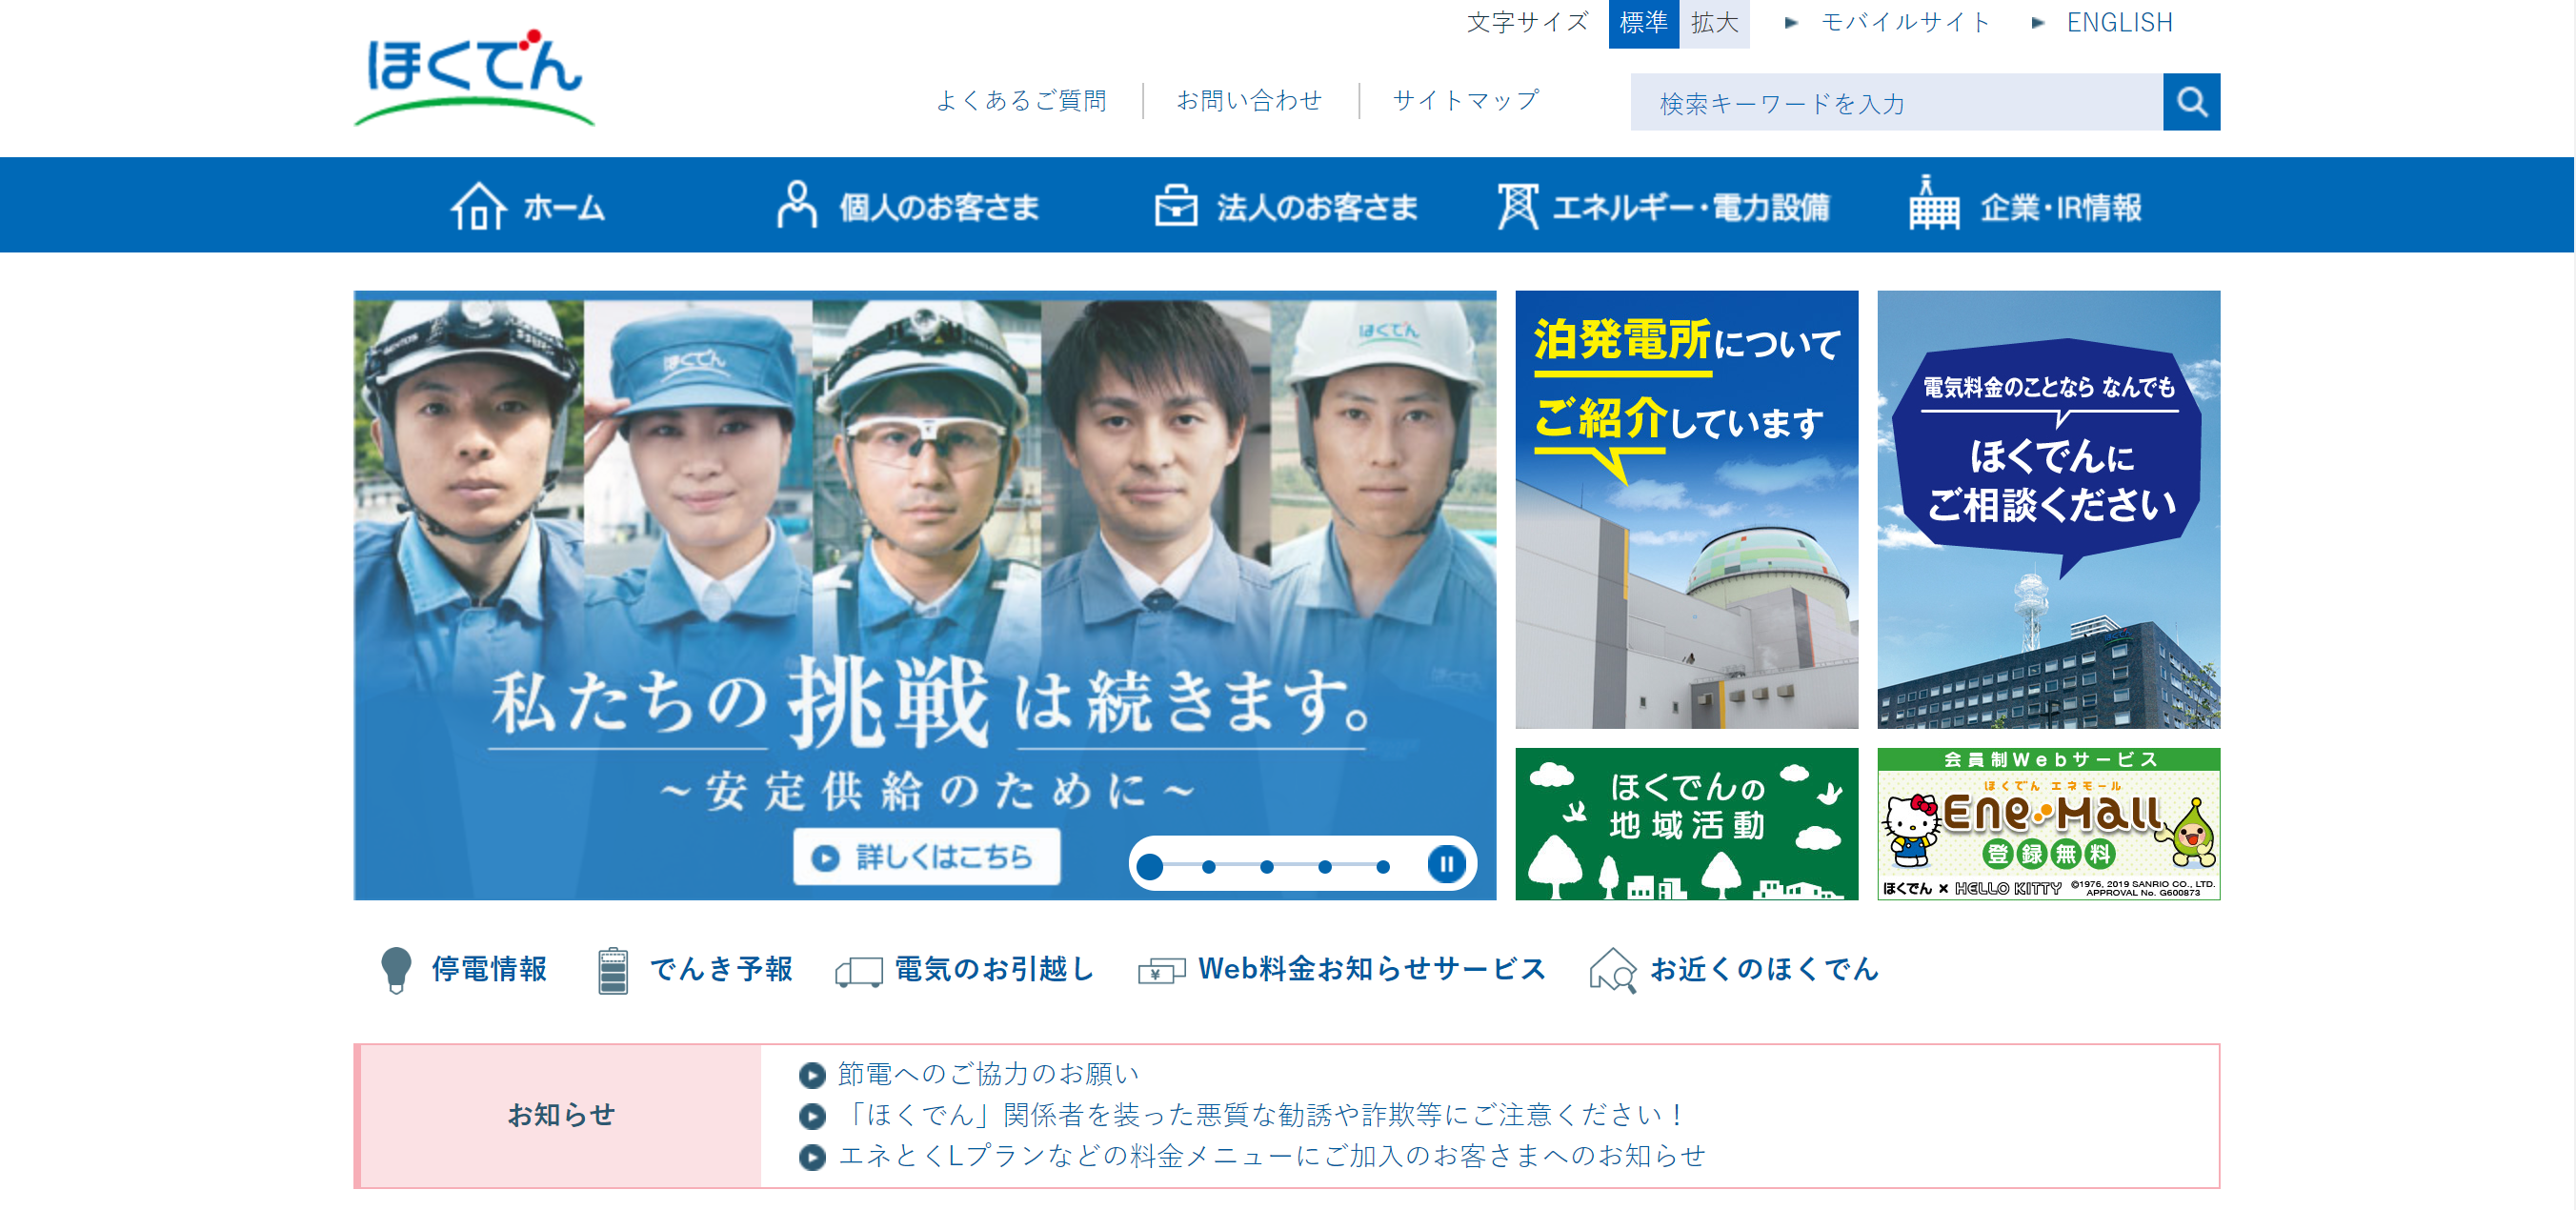This screenshot has height=1210, width=2576.
Task: Open よくあるご質問 link
Action: 1021,100
